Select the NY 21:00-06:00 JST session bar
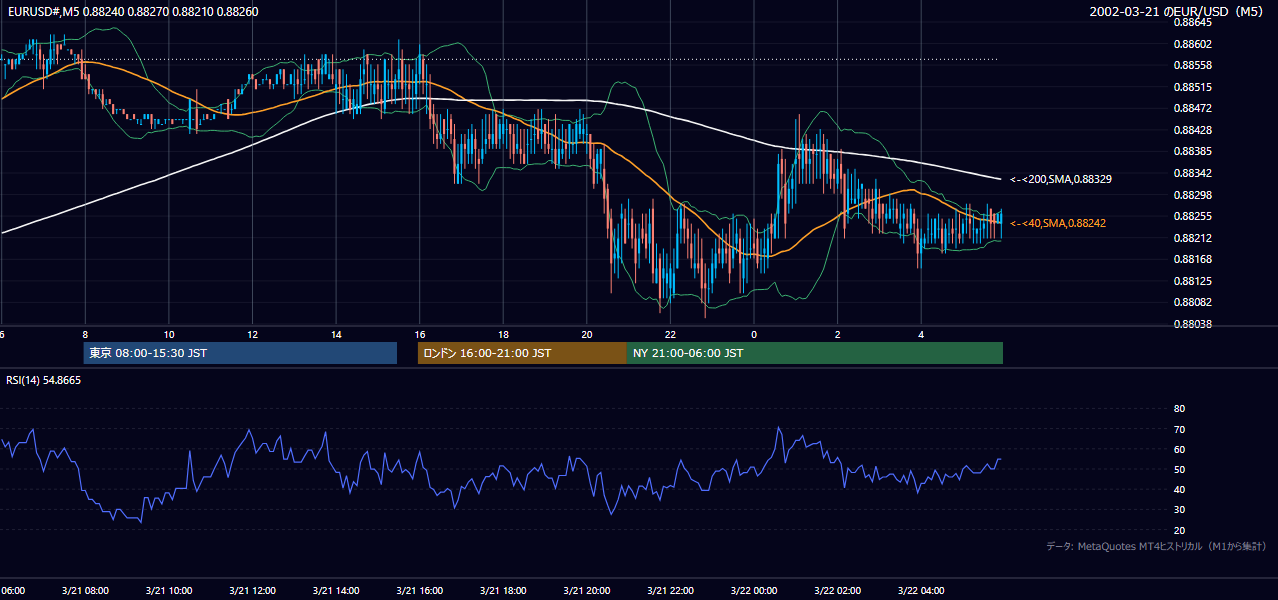The height and width of the screenshot is (600, 1278). 815,353
